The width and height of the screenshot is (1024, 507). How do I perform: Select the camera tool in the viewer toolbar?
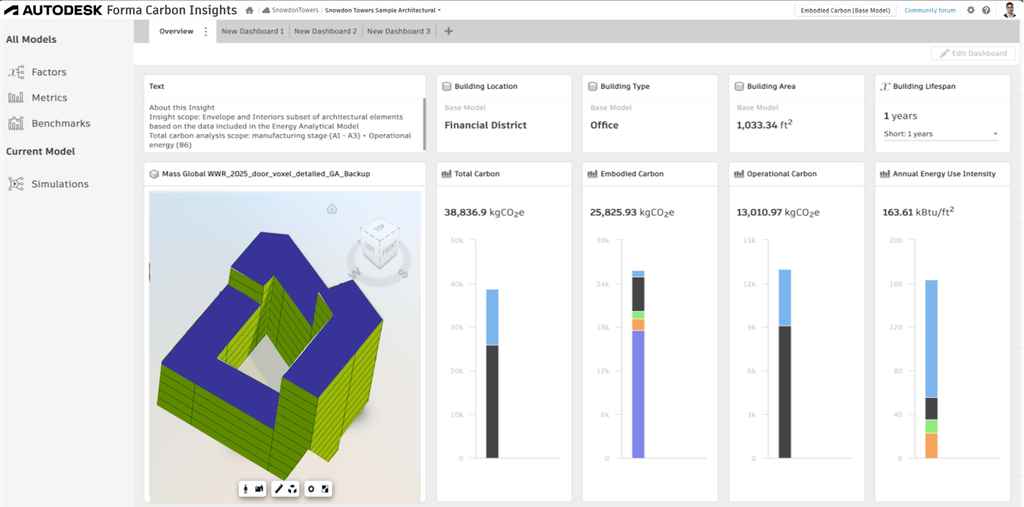[x=259, y=488]
